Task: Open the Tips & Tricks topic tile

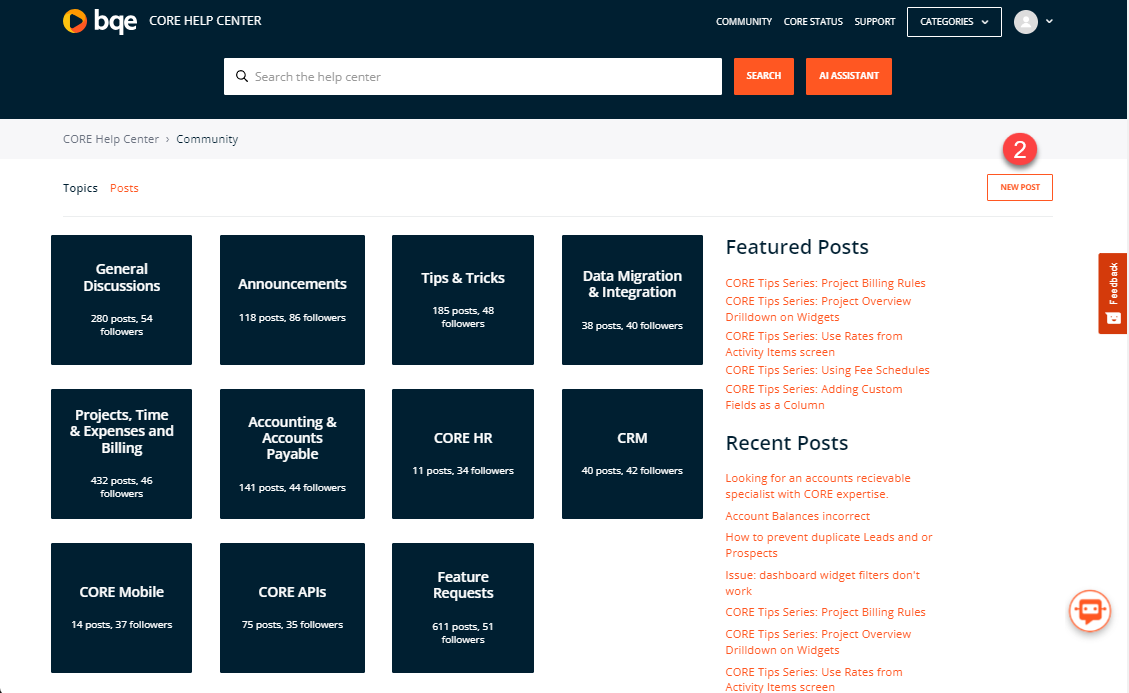Action: [x=463, y=300]
